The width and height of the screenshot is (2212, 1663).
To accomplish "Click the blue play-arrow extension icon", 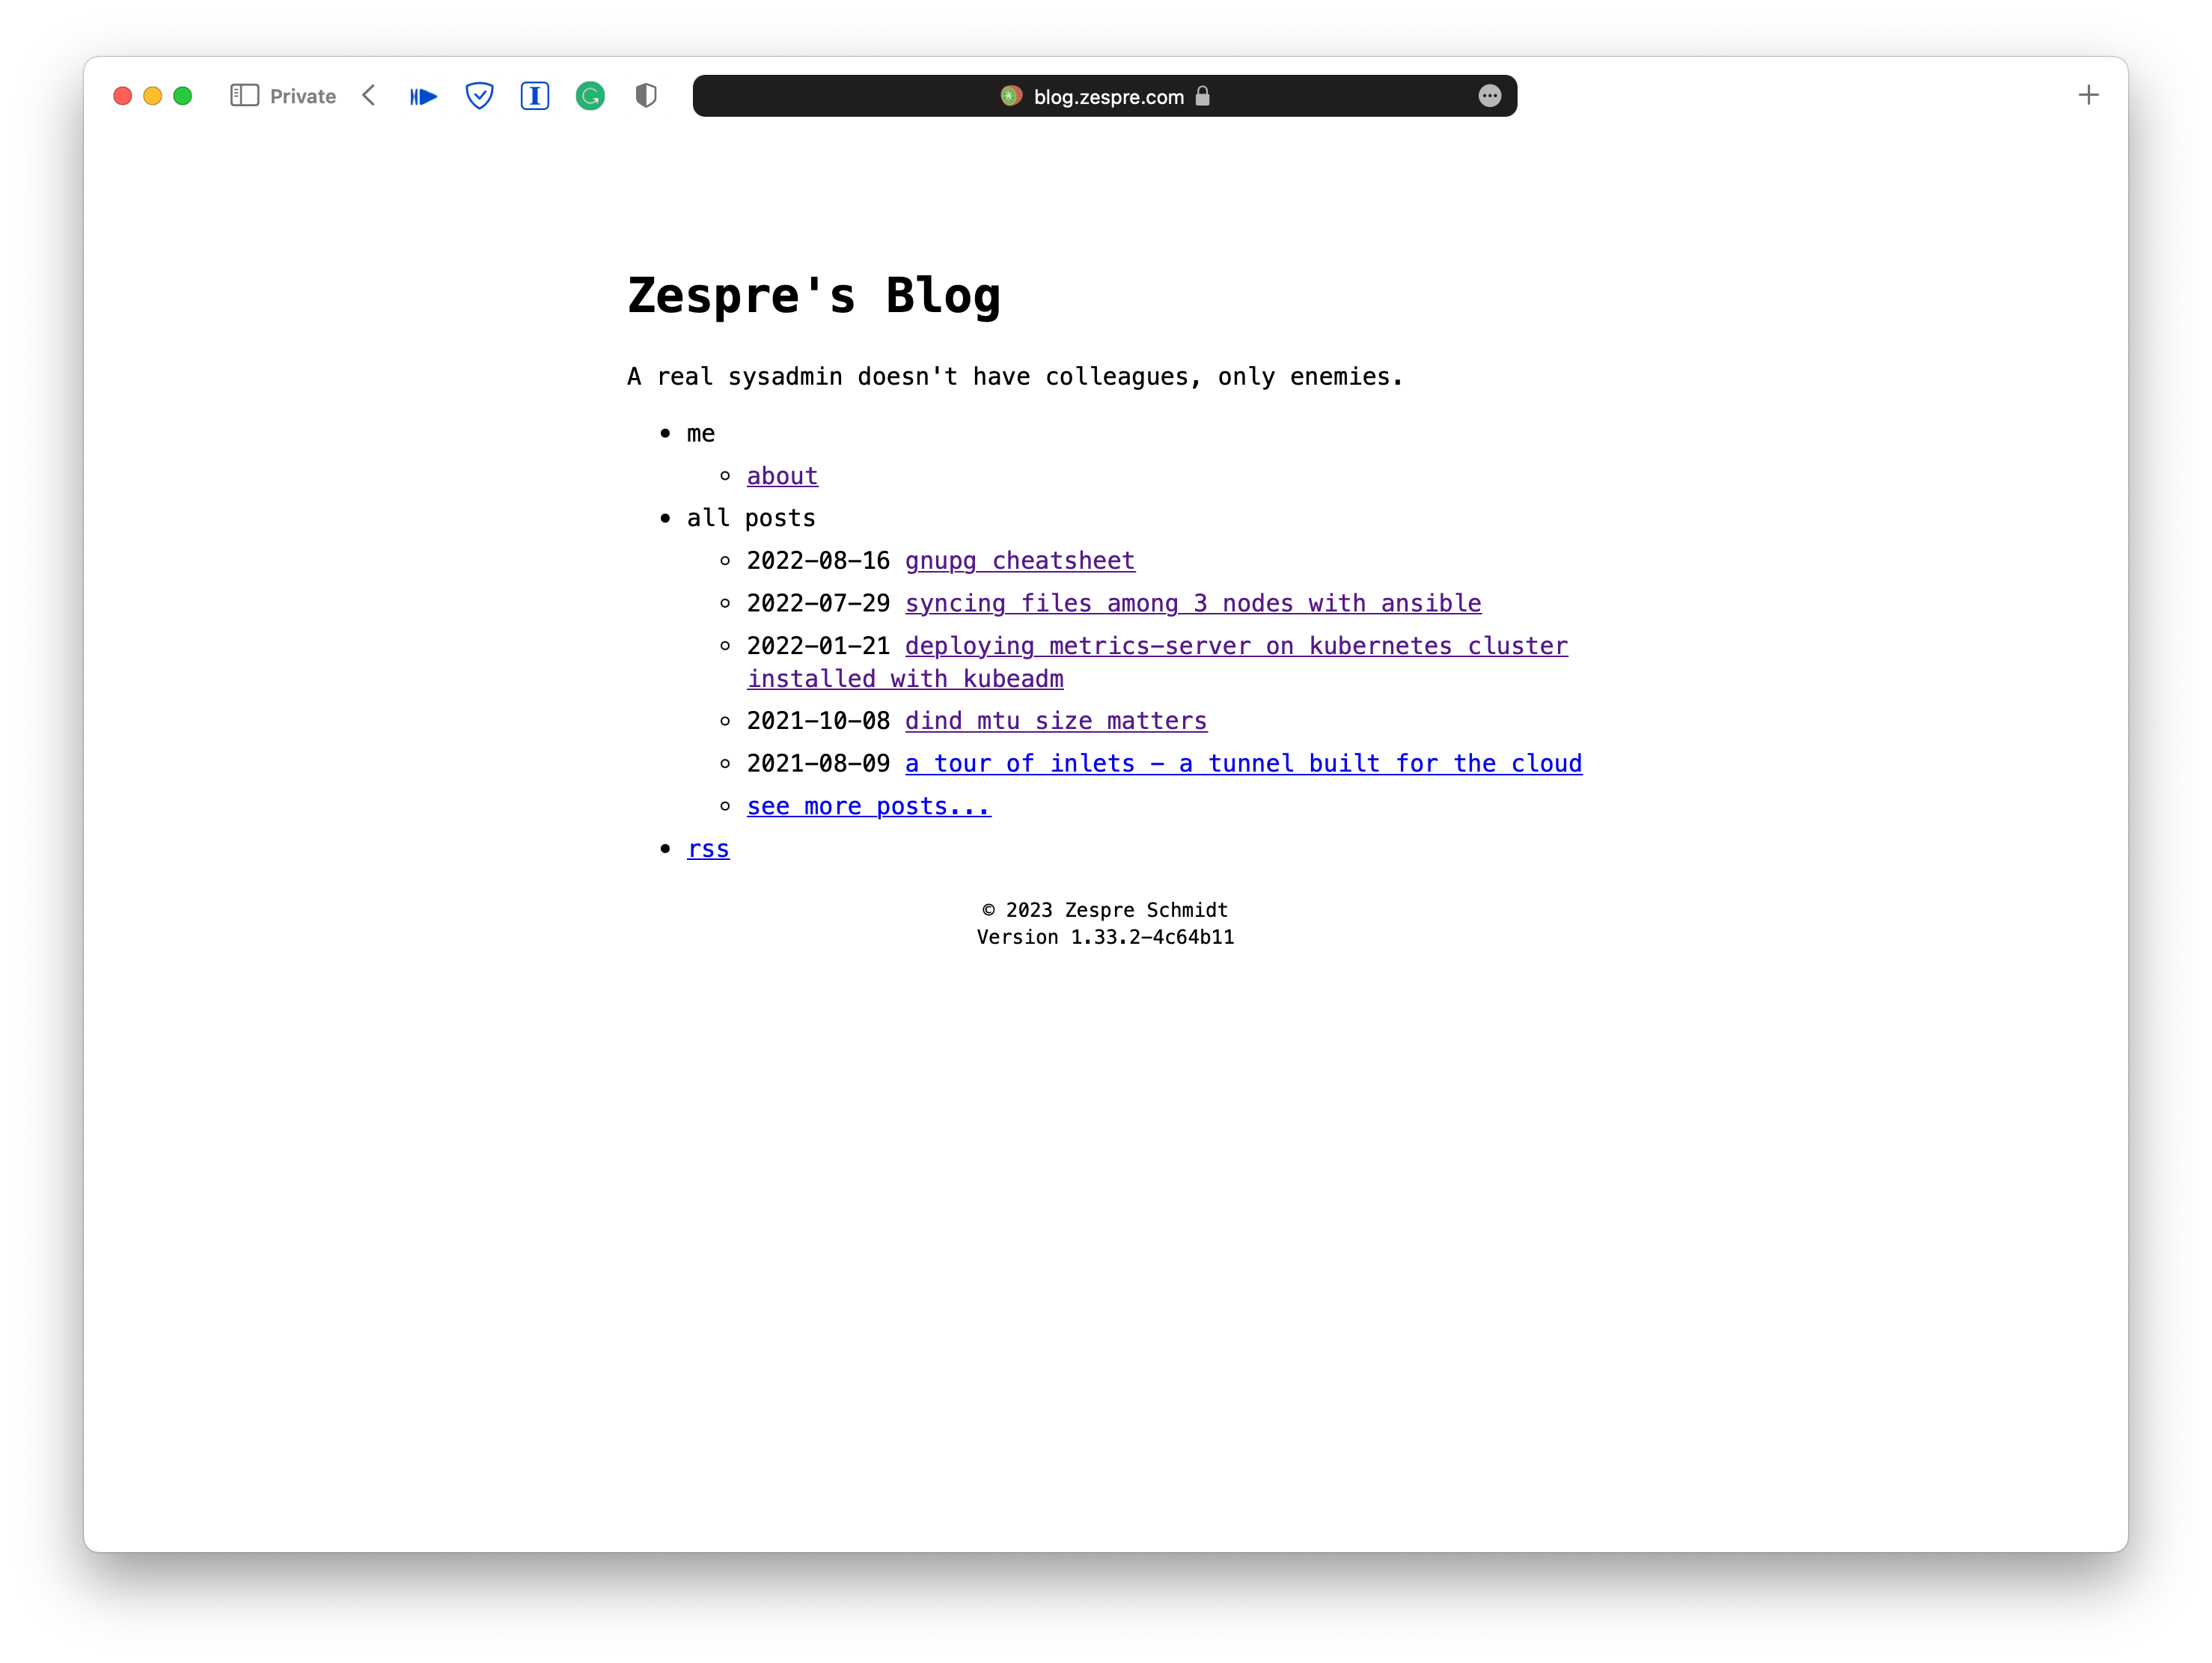I will pyautogui.click(x=423, y=97).
